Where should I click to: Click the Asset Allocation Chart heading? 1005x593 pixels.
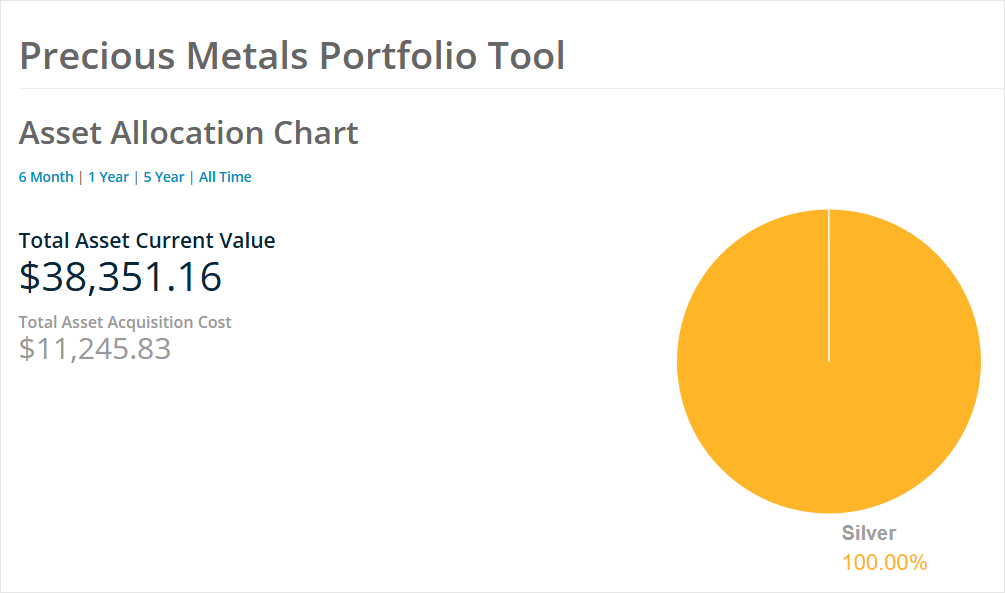pos(189,133)
